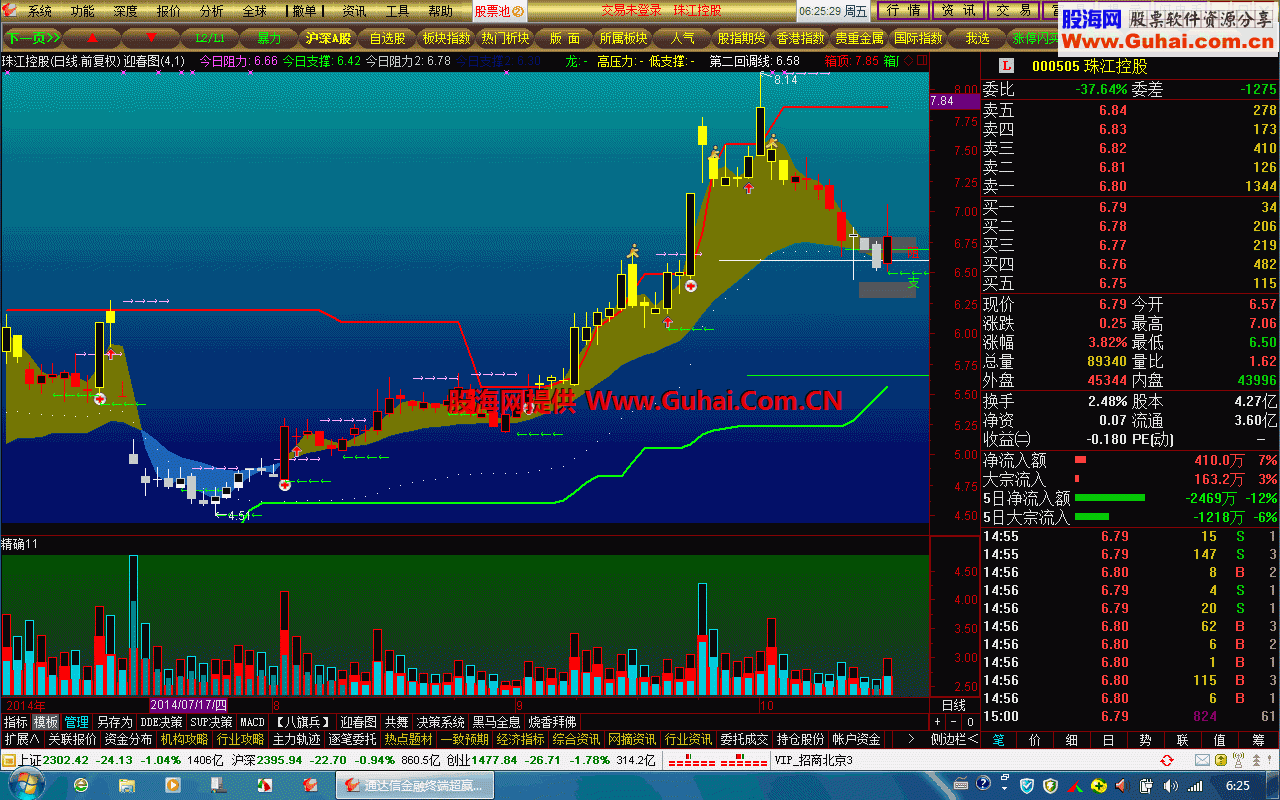1280x800 pixels.
Task: Open the 资金分布 tab
Action: (x=128, y=739)
